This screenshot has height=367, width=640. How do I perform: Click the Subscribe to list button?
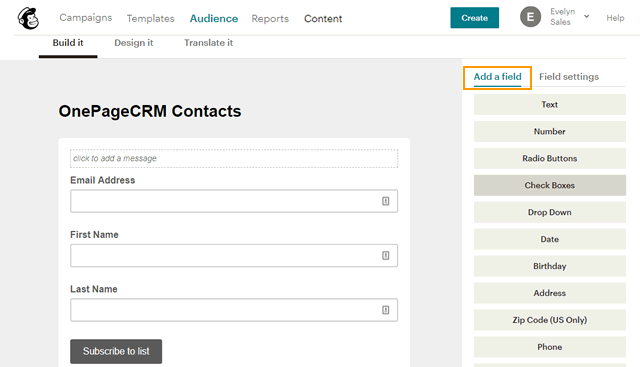pos(116,351)
